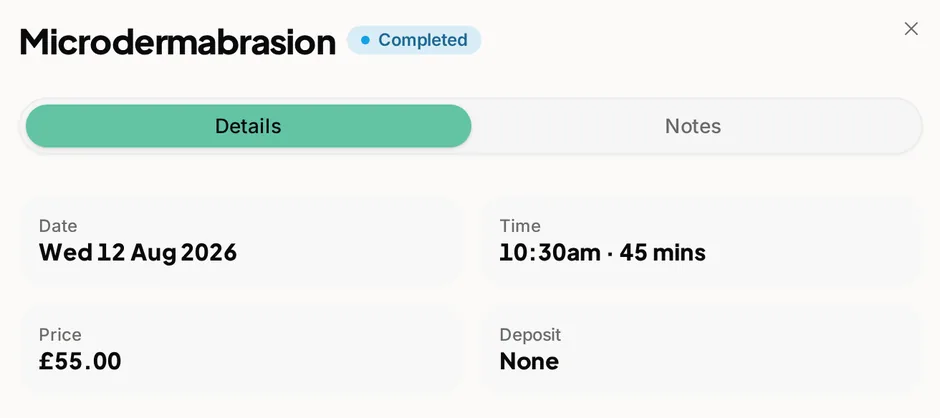Click the word Completed in the status pill
The height and width of the screenshot is (418, 940).
423,40
